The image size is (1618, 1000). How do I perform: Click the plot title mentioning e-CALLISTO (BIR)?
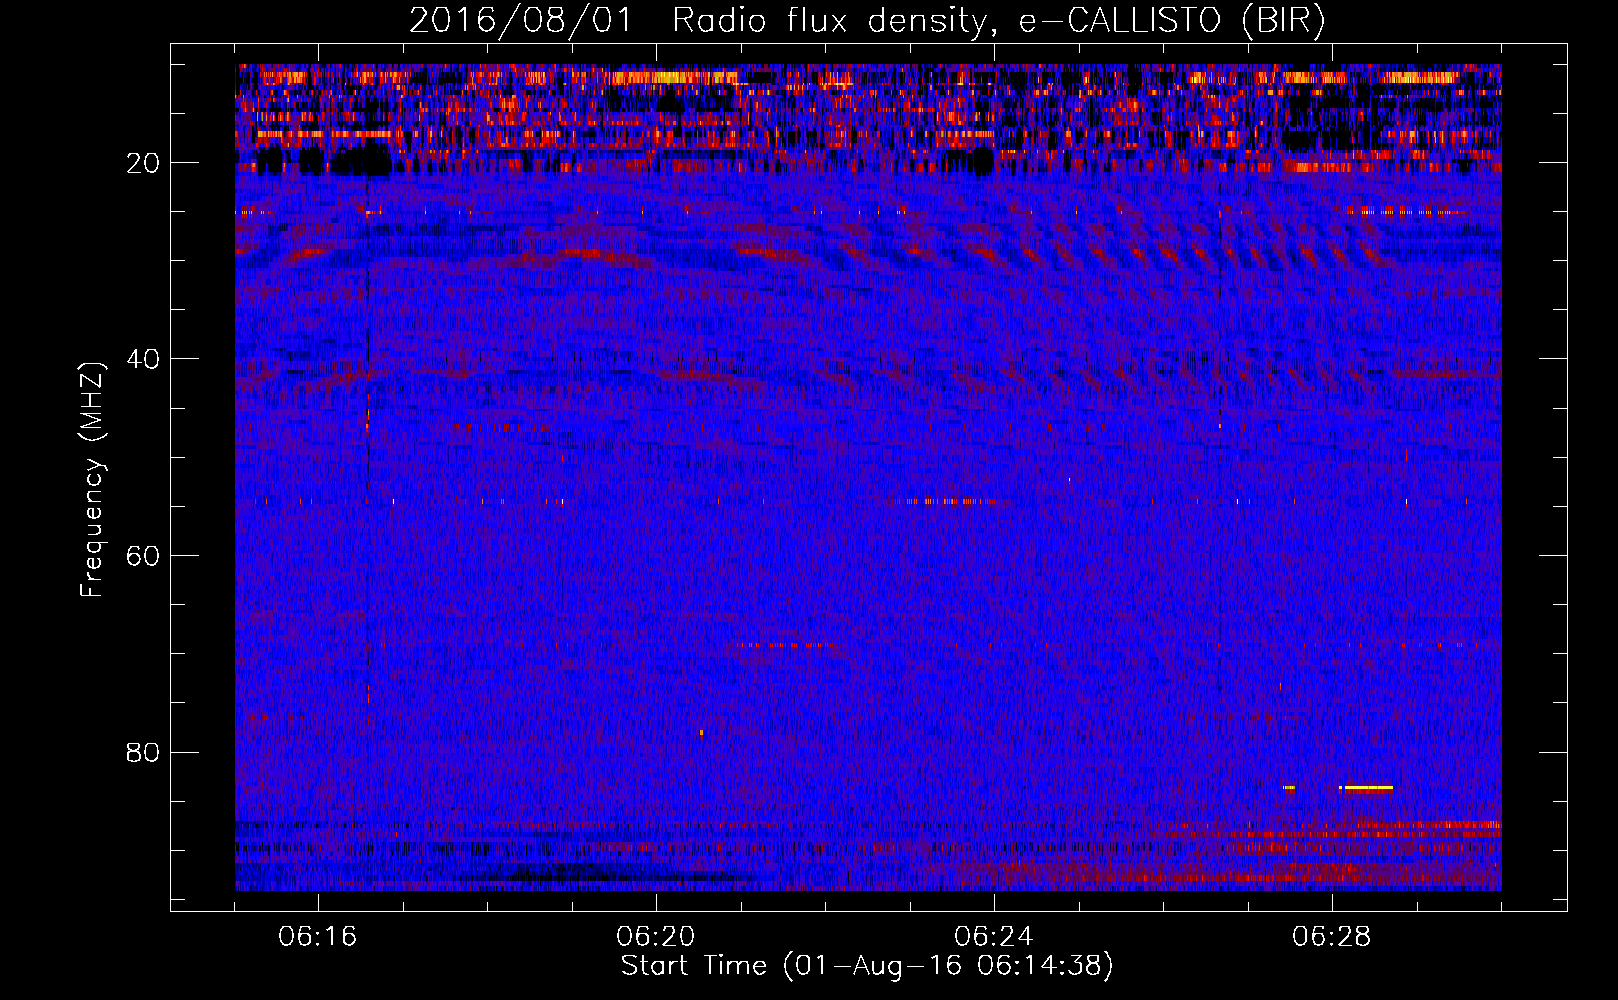[x=867, y=21]
